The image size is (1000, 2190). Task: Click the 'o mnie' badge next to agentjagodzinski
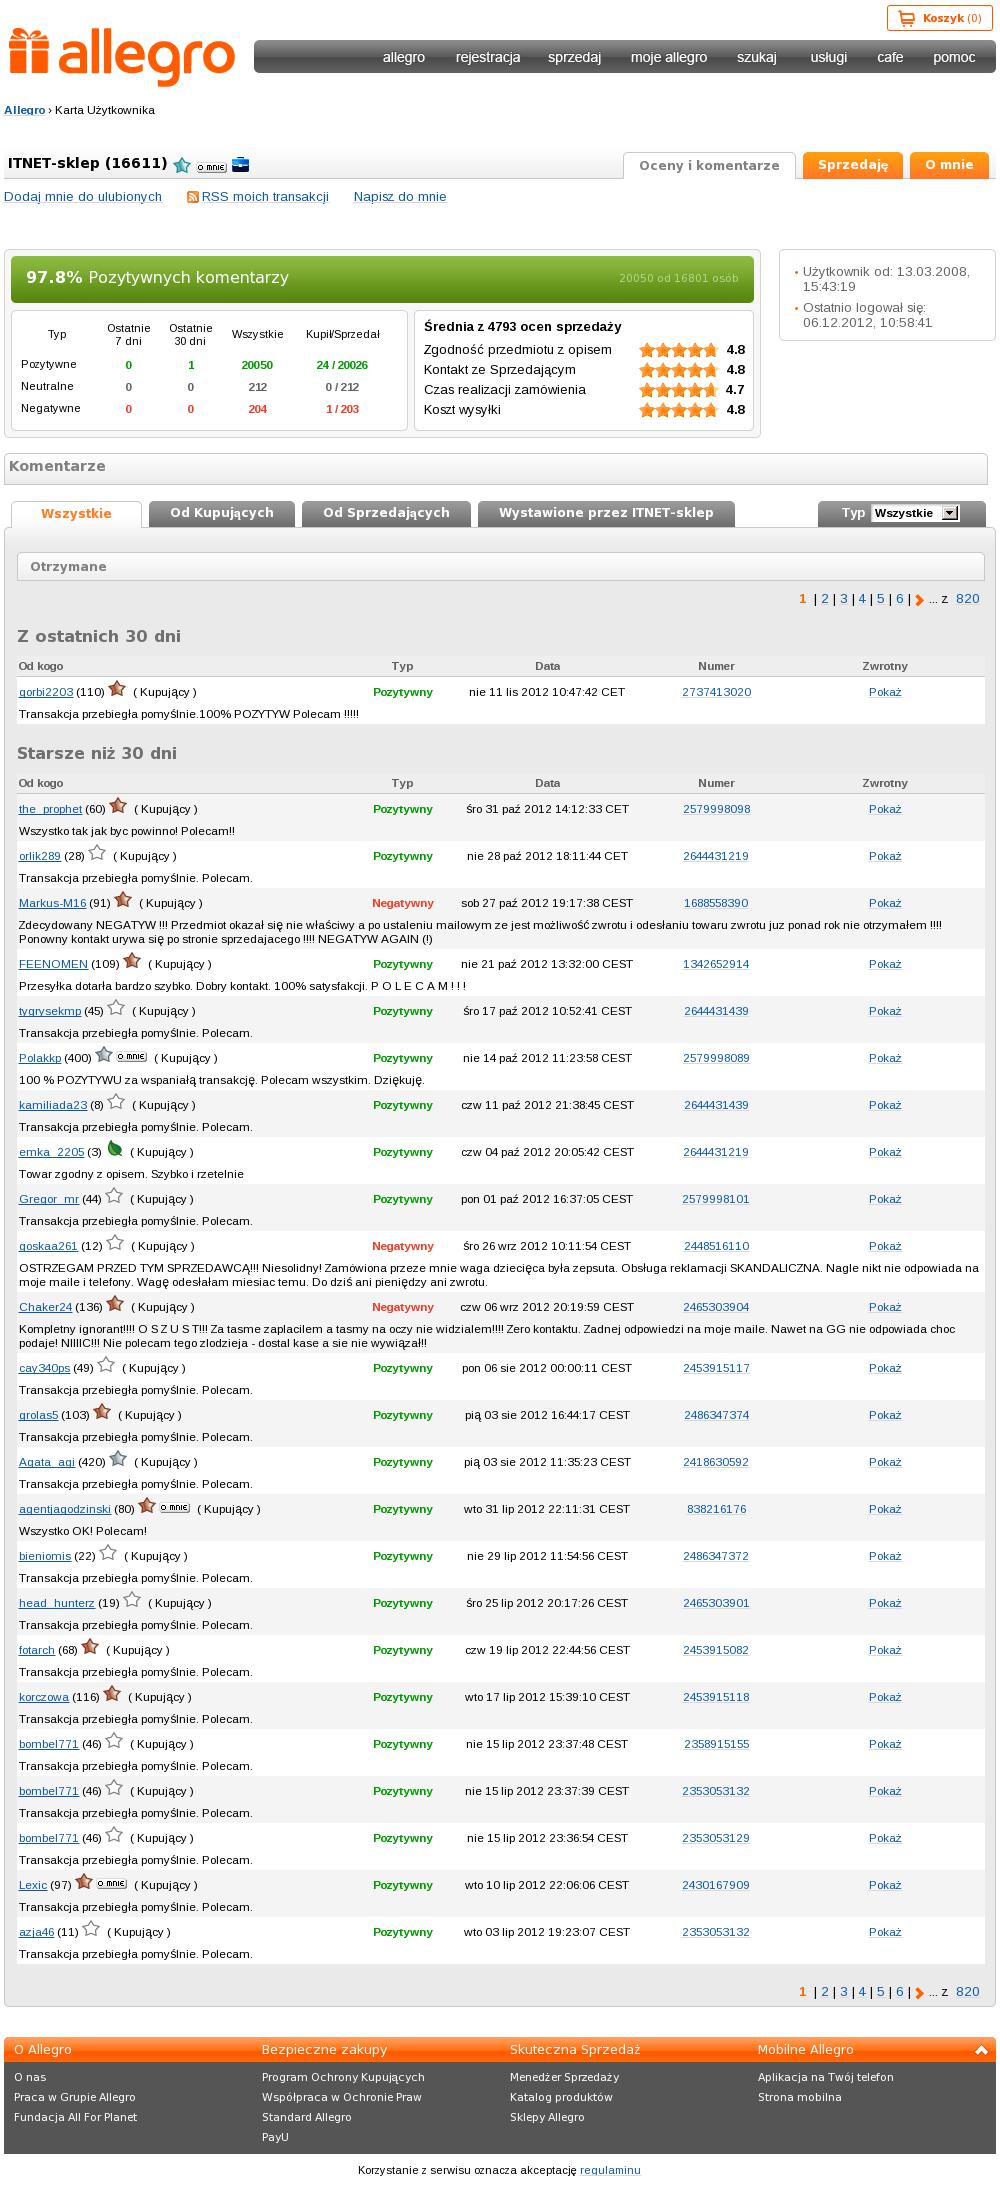pos(175,1507)
